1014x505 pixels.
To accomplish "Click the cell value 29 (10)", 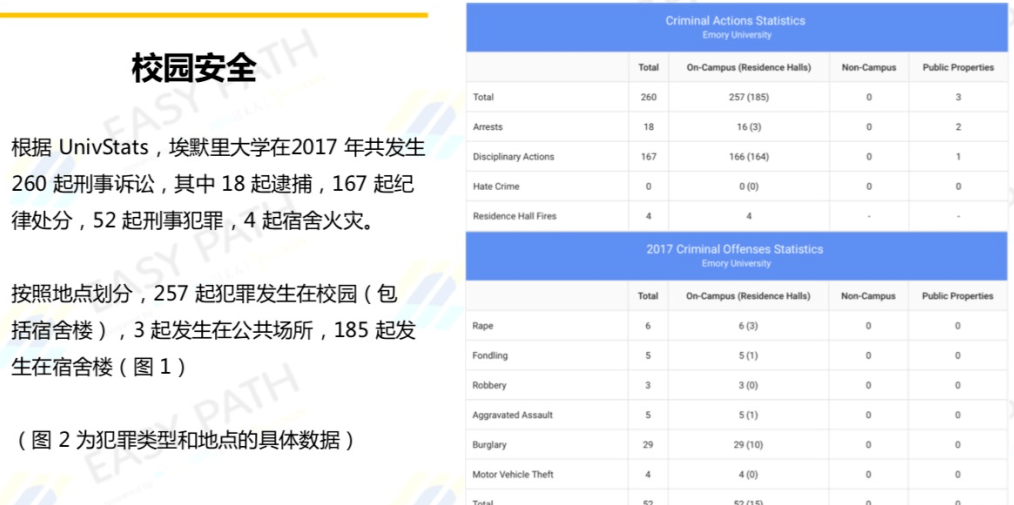I will click(x=748, y=445).
